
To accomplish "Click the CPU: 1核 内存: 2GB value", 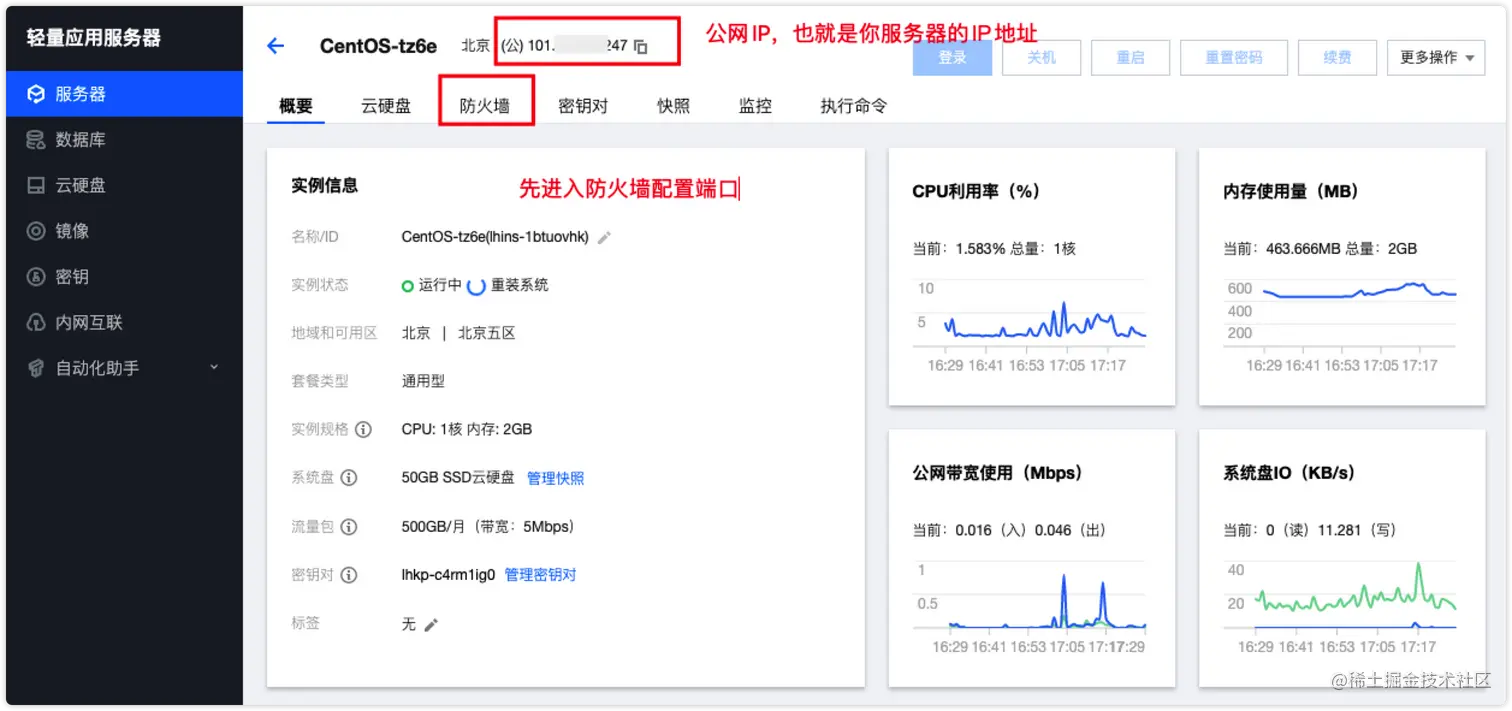I will click(x=467, y=430).
